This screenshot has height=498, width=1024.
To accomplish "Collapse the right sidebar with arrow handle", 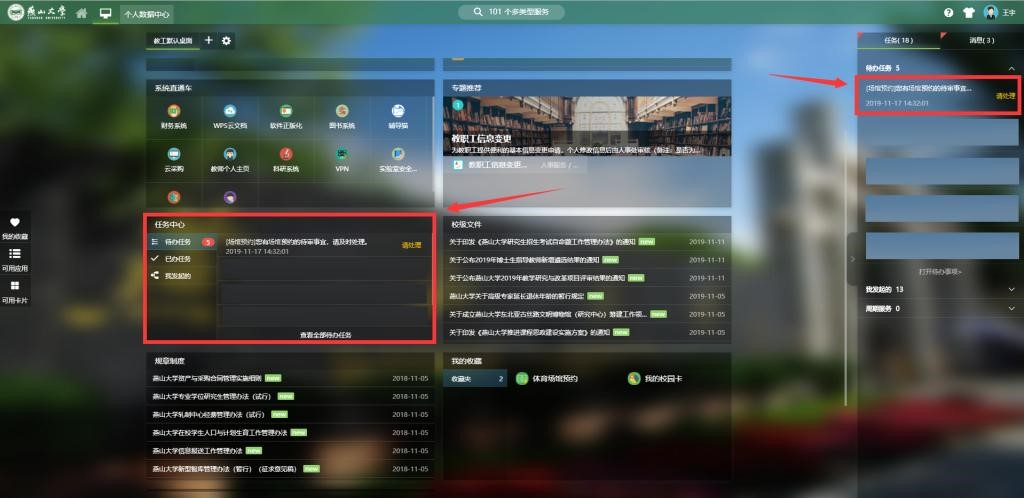I will (x=851, y=259).
